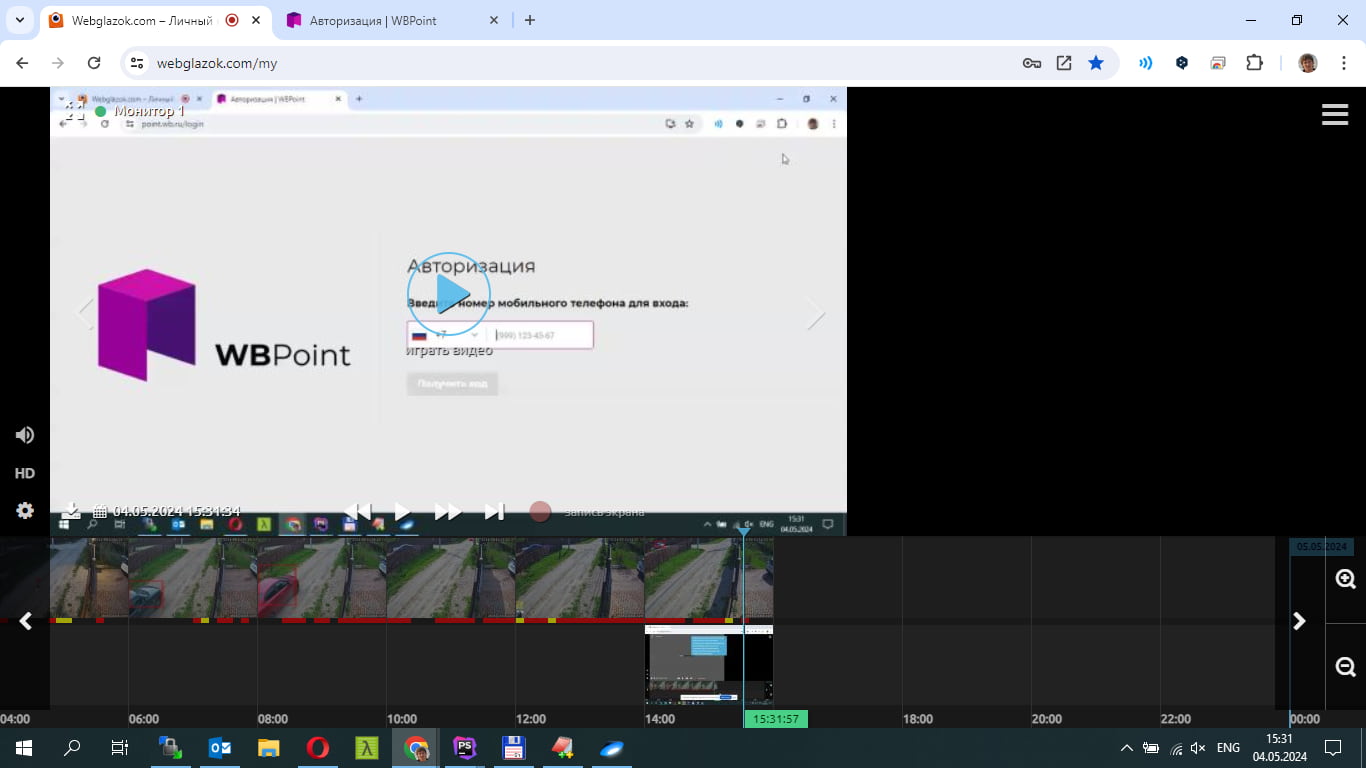Open player settings gear icon
Viewport: 1366px width, 768px height.
click(25, 511)
